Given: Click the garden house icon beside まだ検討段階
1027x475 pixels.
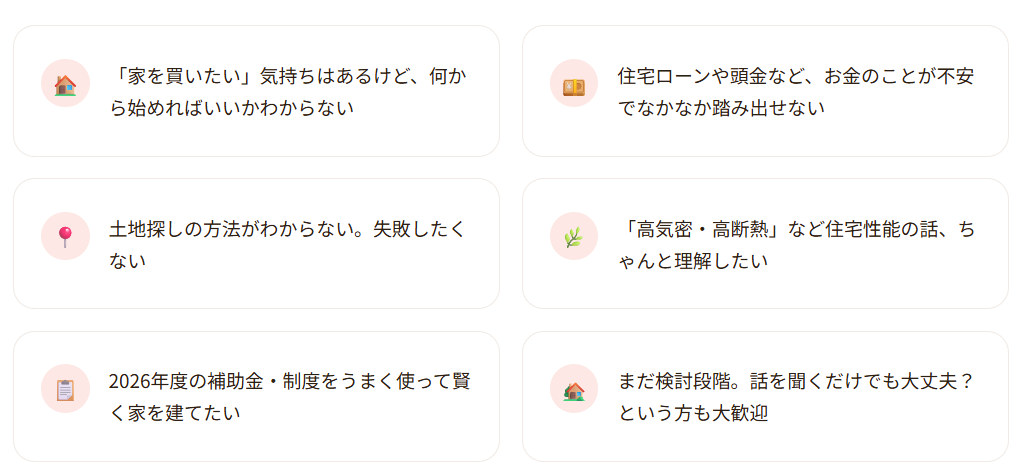Looking at the screenshot, I should pyautogui.click(x=574, y=390).
